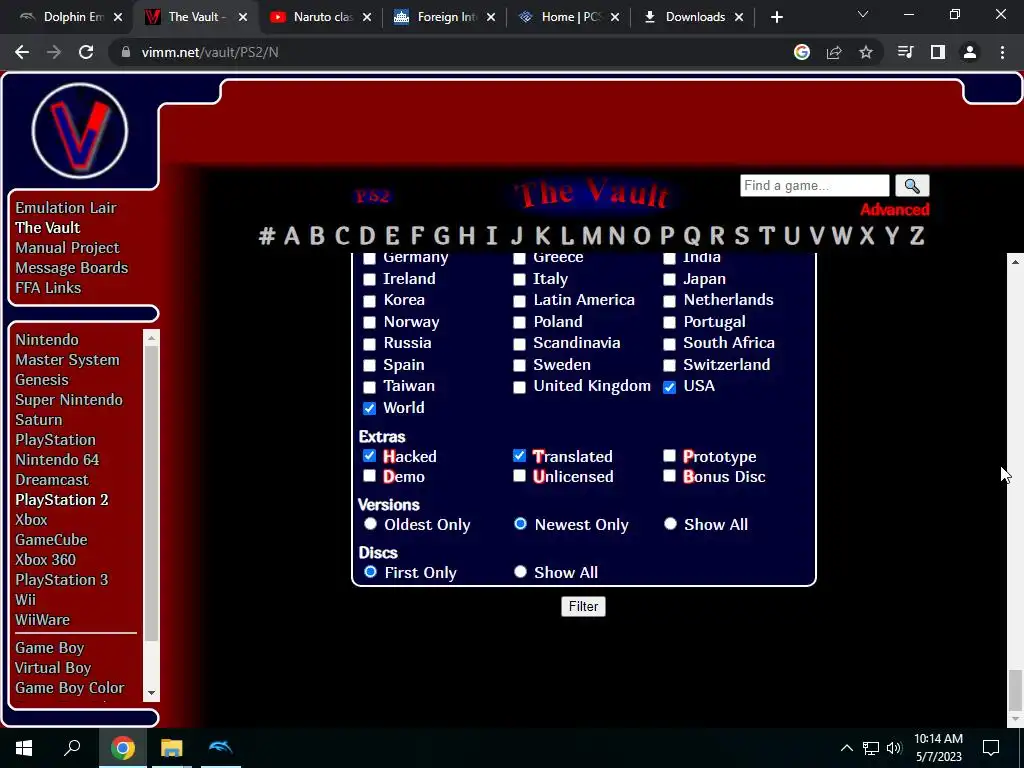
Task: Open the Chrome profile icon
Action: 970,52
